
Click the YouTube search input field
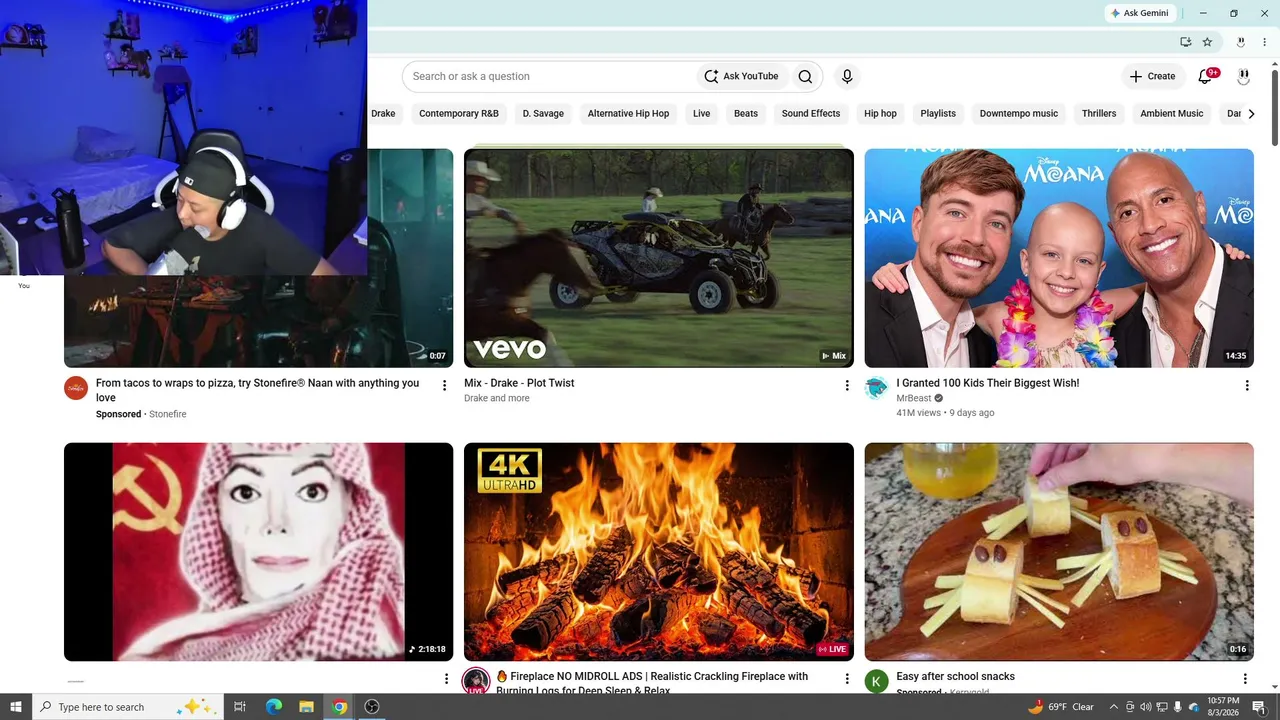point(549,76)
